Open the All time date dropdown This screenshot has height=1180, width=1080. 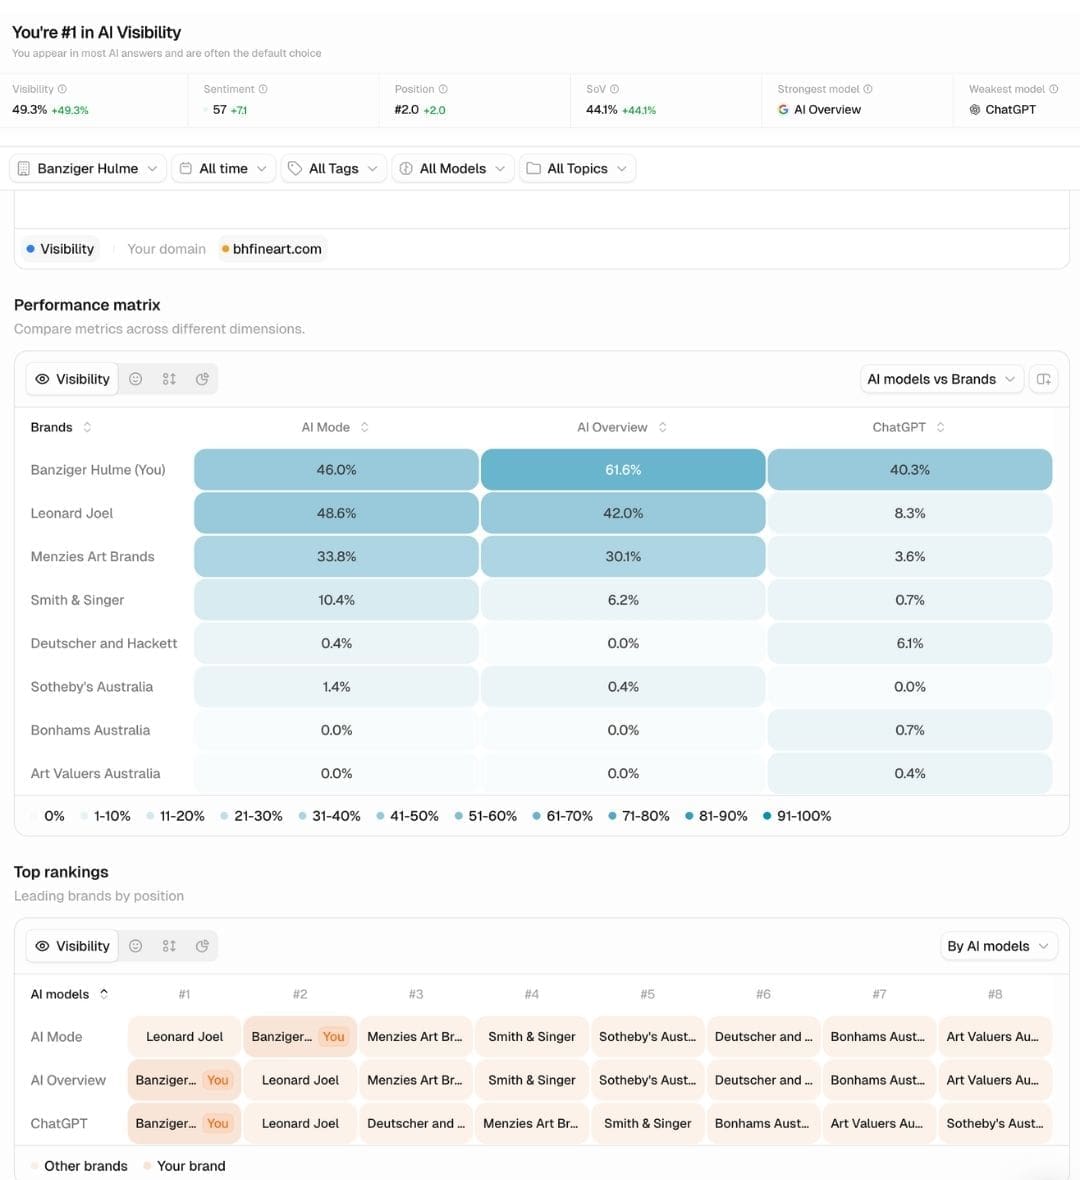click(224, 169)
